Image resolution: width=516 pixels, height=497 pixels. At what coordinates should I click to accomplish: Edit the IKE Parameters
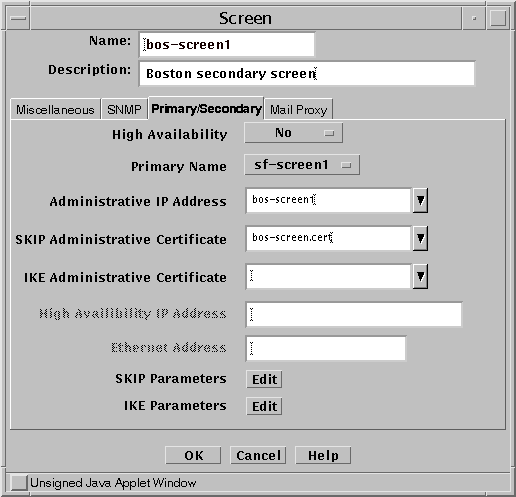point(264,406)
